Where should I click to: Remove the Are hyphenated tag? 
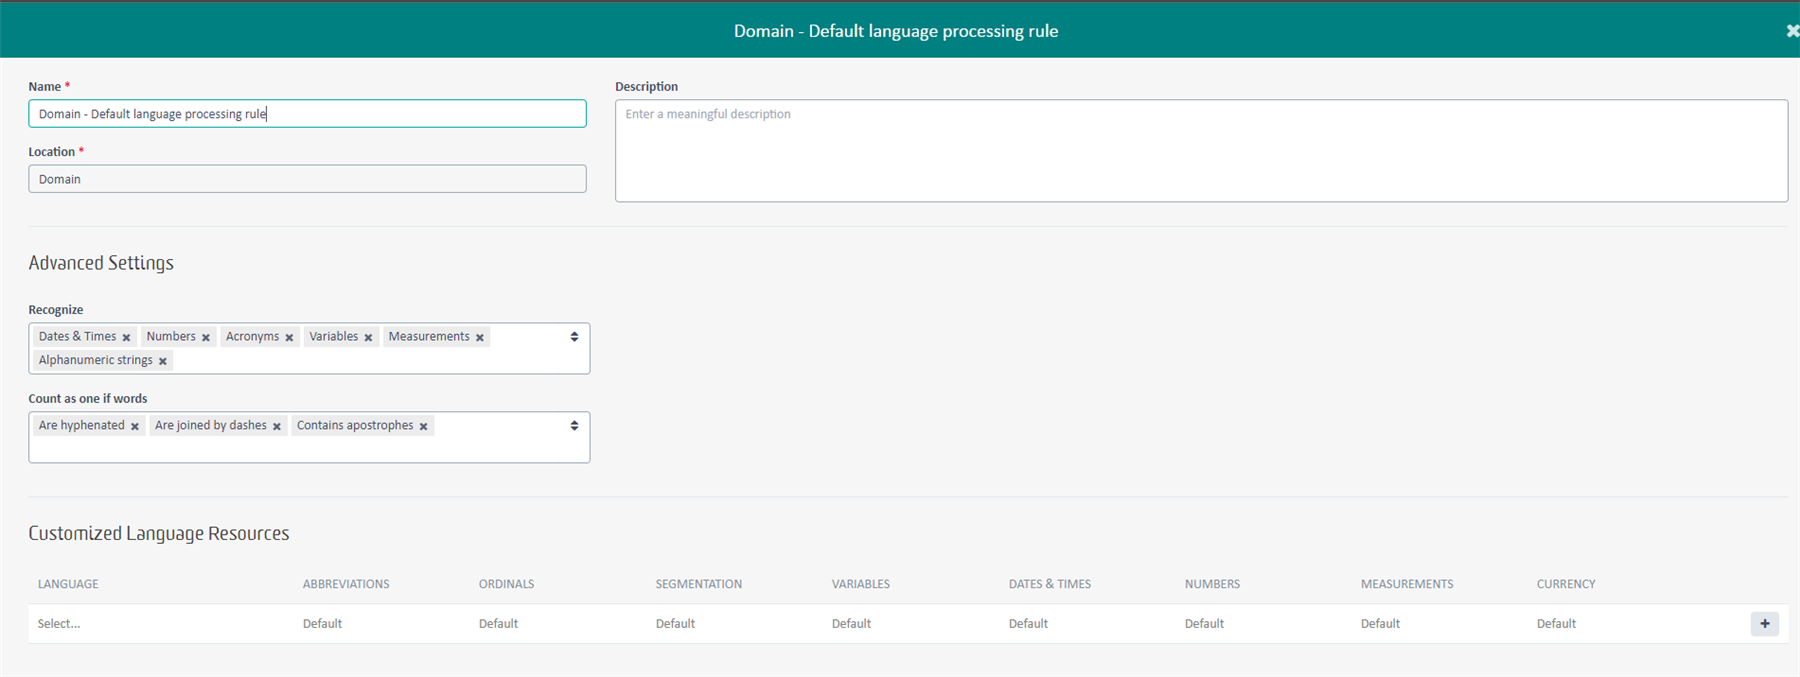tap(135, 427)
